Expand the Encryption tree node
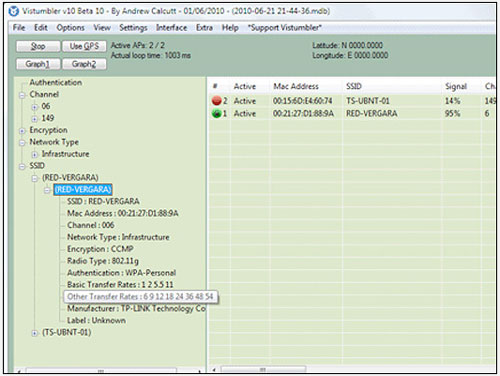500x376 pixels. tap(22, 131)
